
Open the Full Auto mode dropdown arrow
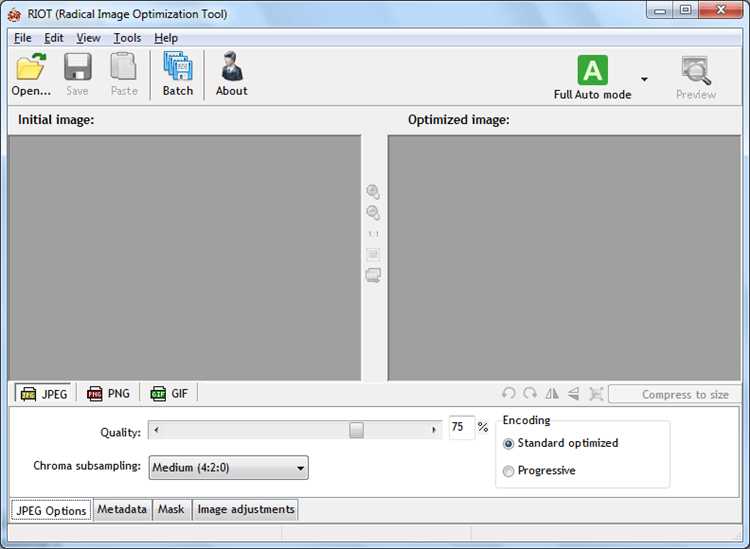(644, 80)
